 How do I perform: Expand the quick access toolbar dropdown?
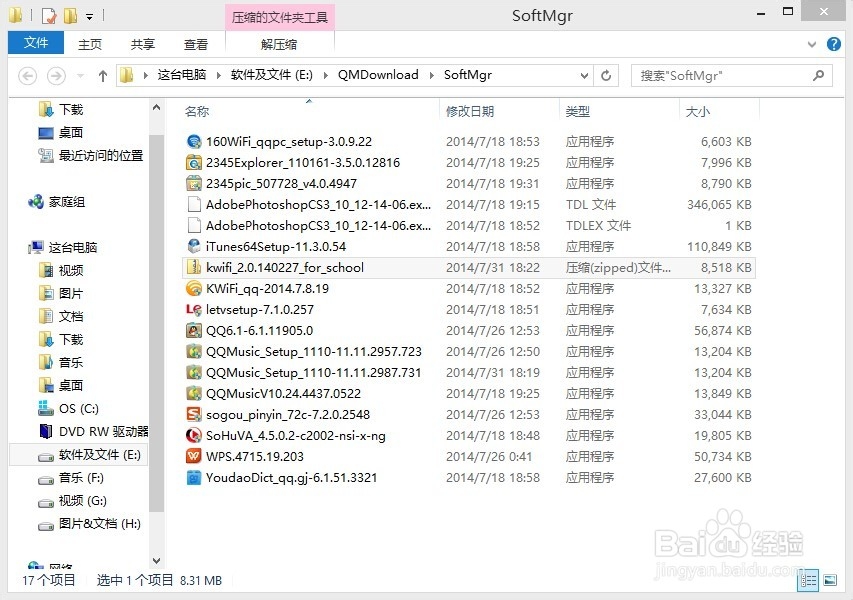[x=89, y=15]
